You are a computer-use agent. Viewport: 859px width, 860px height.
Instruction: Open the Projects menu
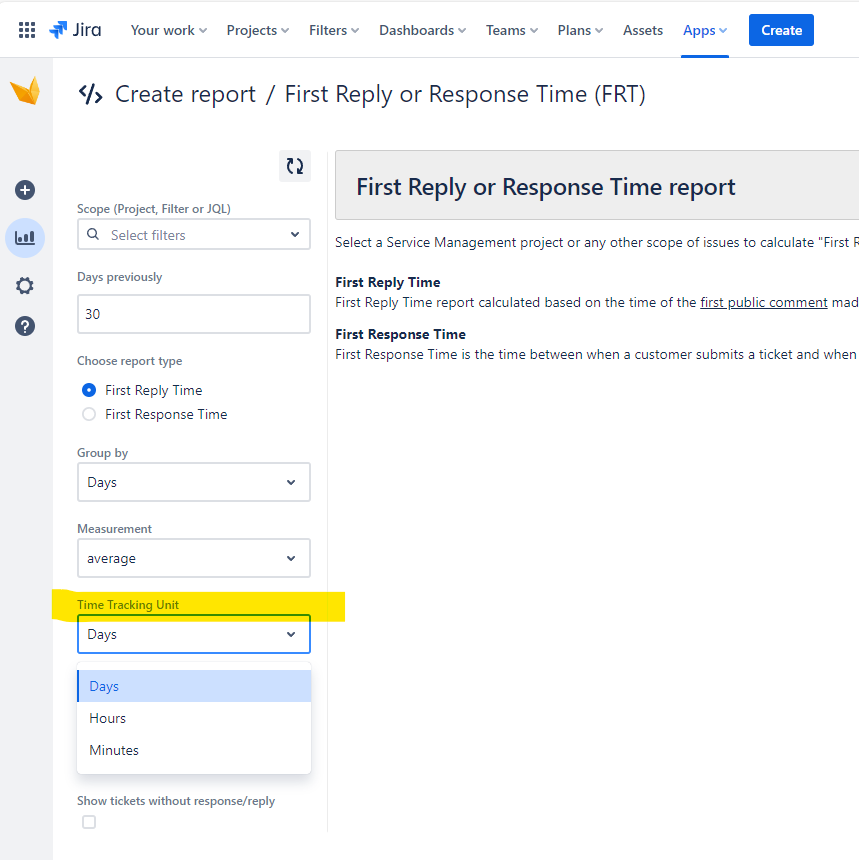coord(257,30)
